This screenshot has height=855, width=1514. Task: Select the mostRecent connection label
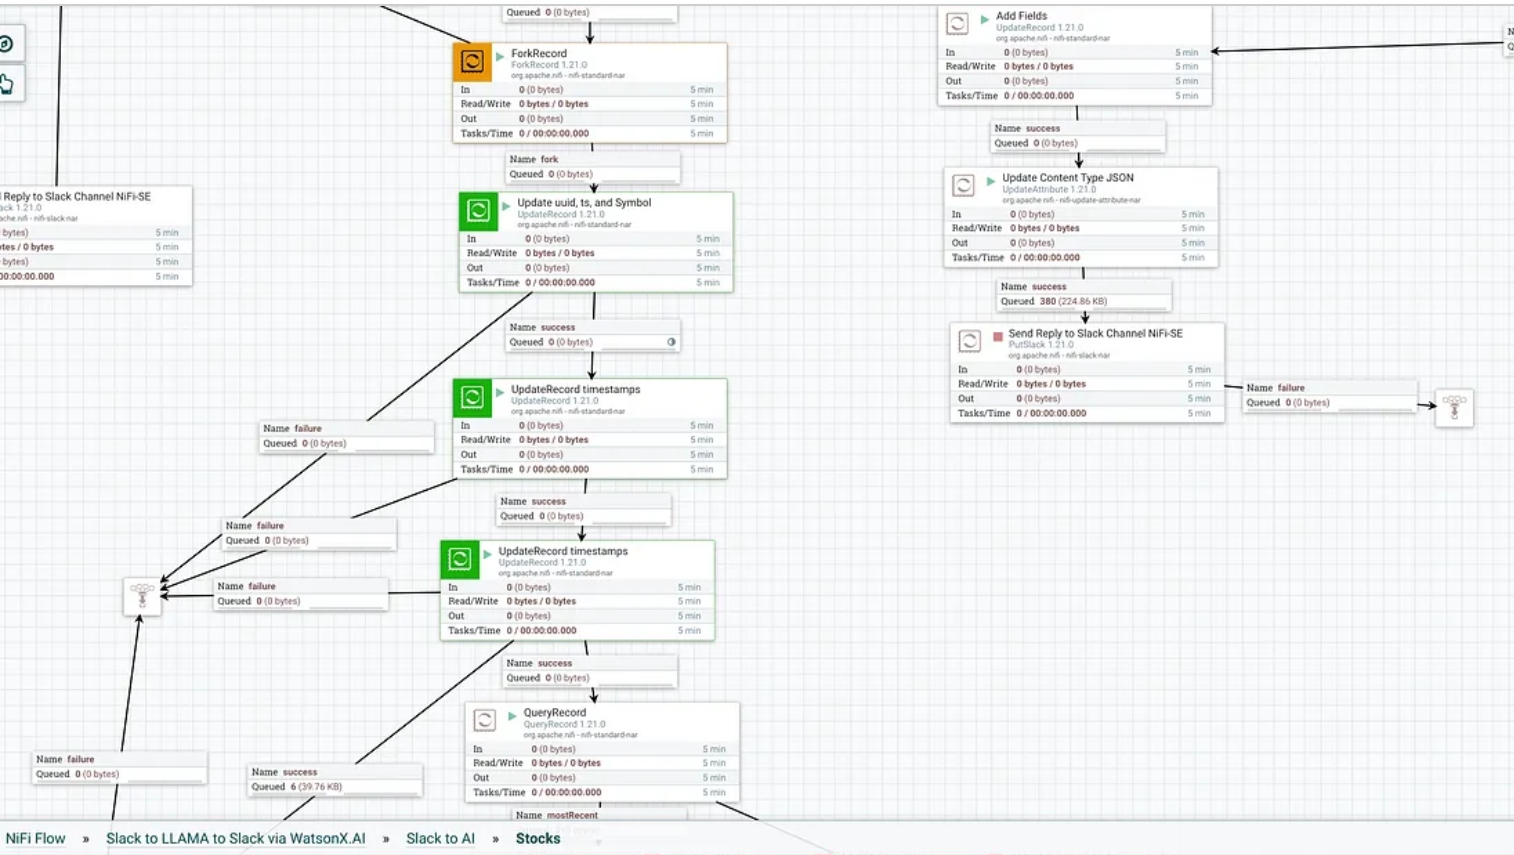point(600,815)
